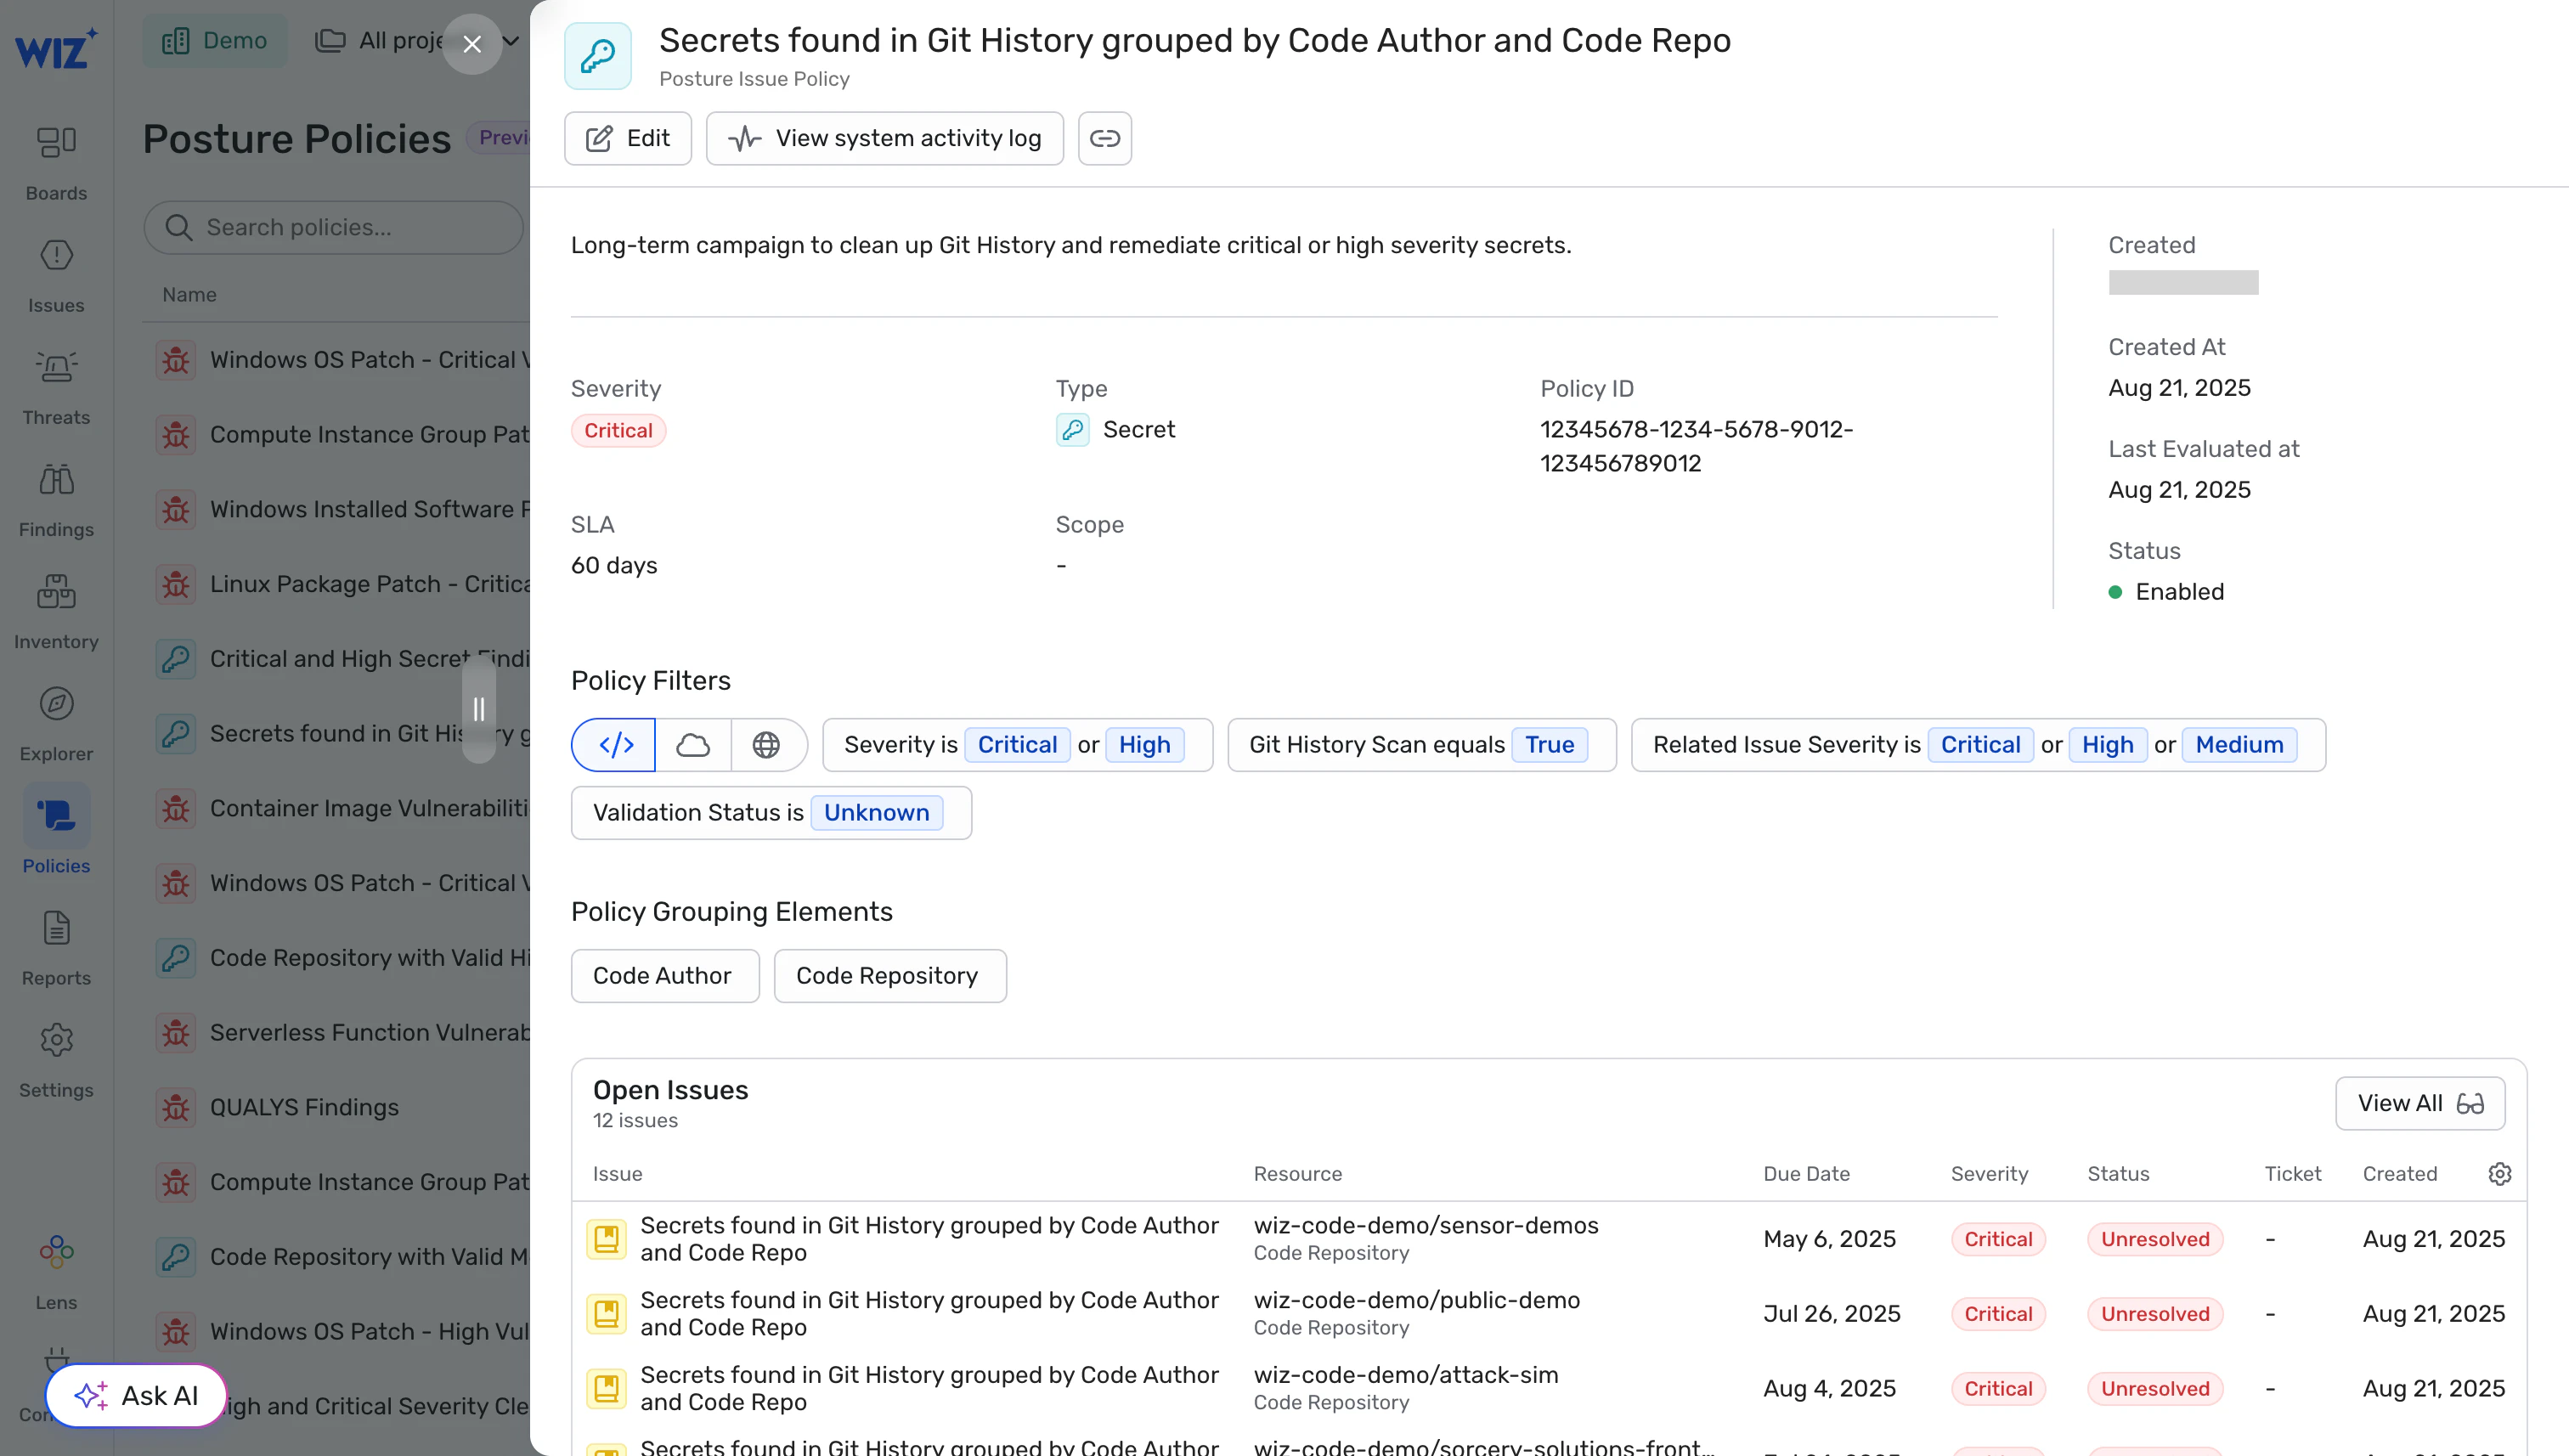2569x1456 pixels.
Task: Open wiz-code-demo/public-demo resource
Action: coord(1417,1300)
